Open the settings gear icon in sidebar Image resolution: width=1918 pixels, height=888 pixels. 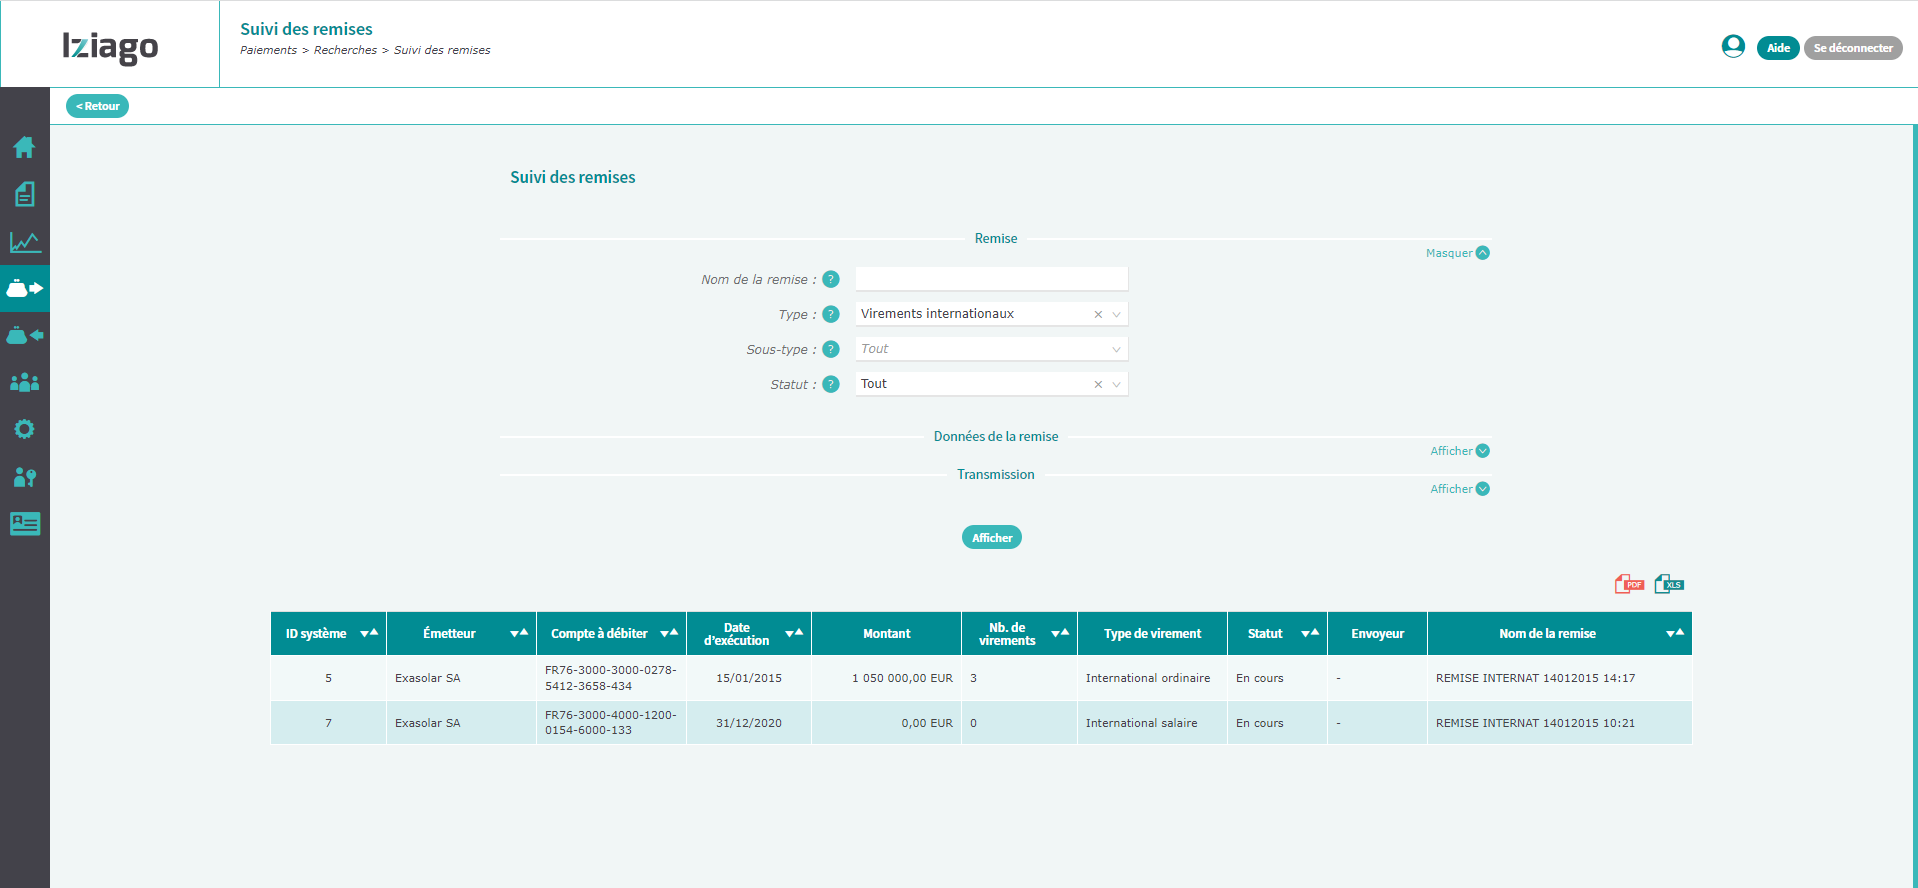tap(24, 429)
